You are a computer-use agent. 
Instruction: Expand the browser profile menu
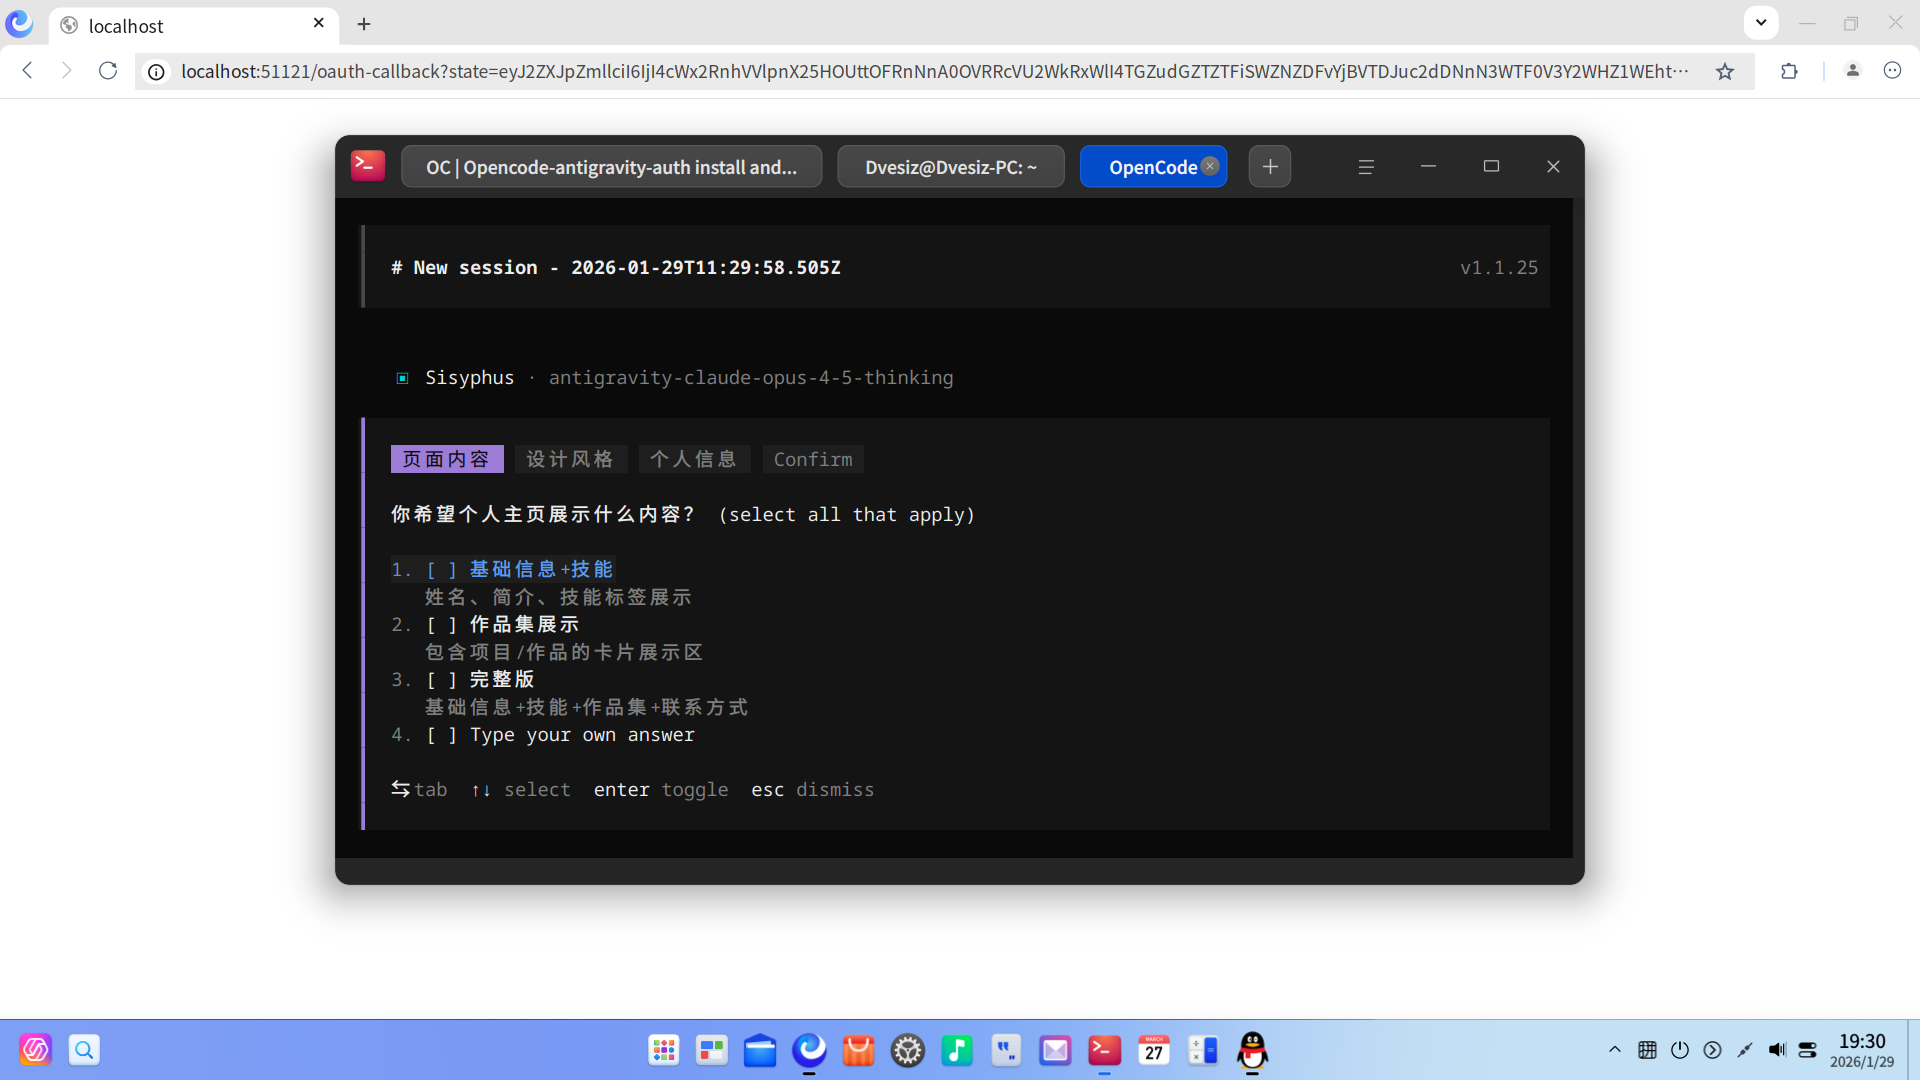1853,71
